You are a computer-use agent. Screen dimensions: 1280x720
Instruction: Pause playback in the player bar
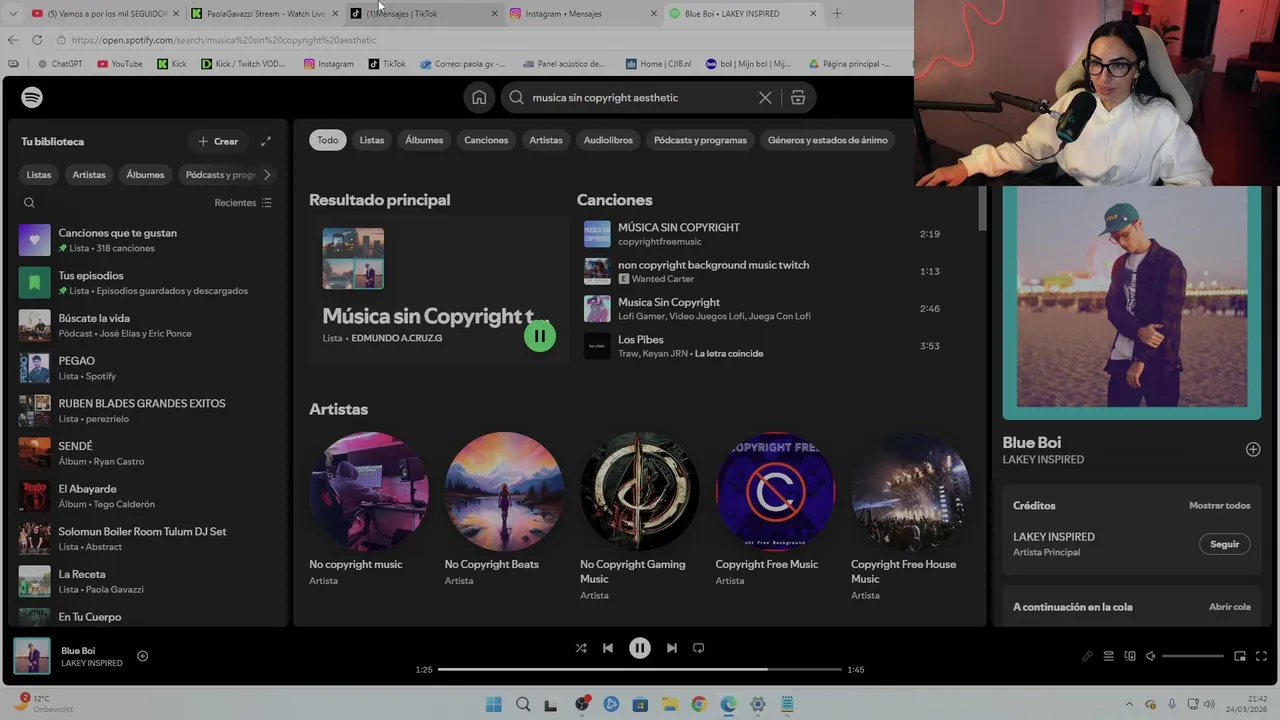pyautogui.click(x=640, y=648)
